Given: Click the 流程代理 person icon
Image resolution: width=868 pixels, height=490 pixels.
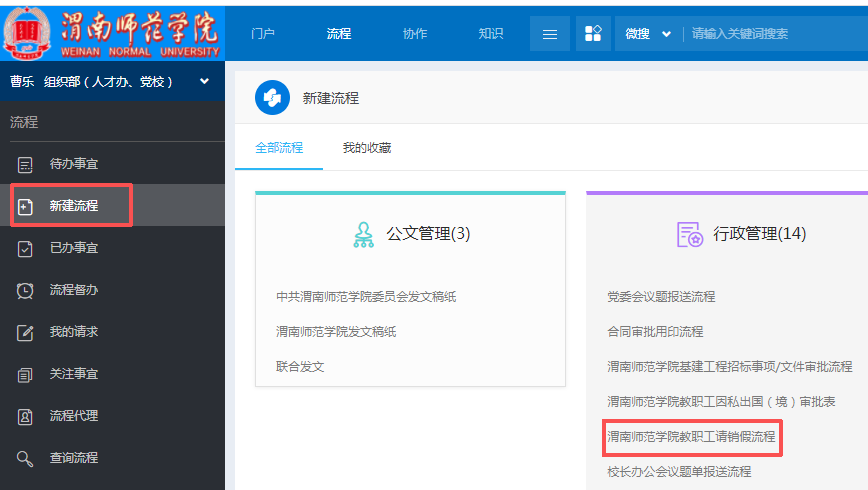Looking at the screenshot, I should click(25, 416).
